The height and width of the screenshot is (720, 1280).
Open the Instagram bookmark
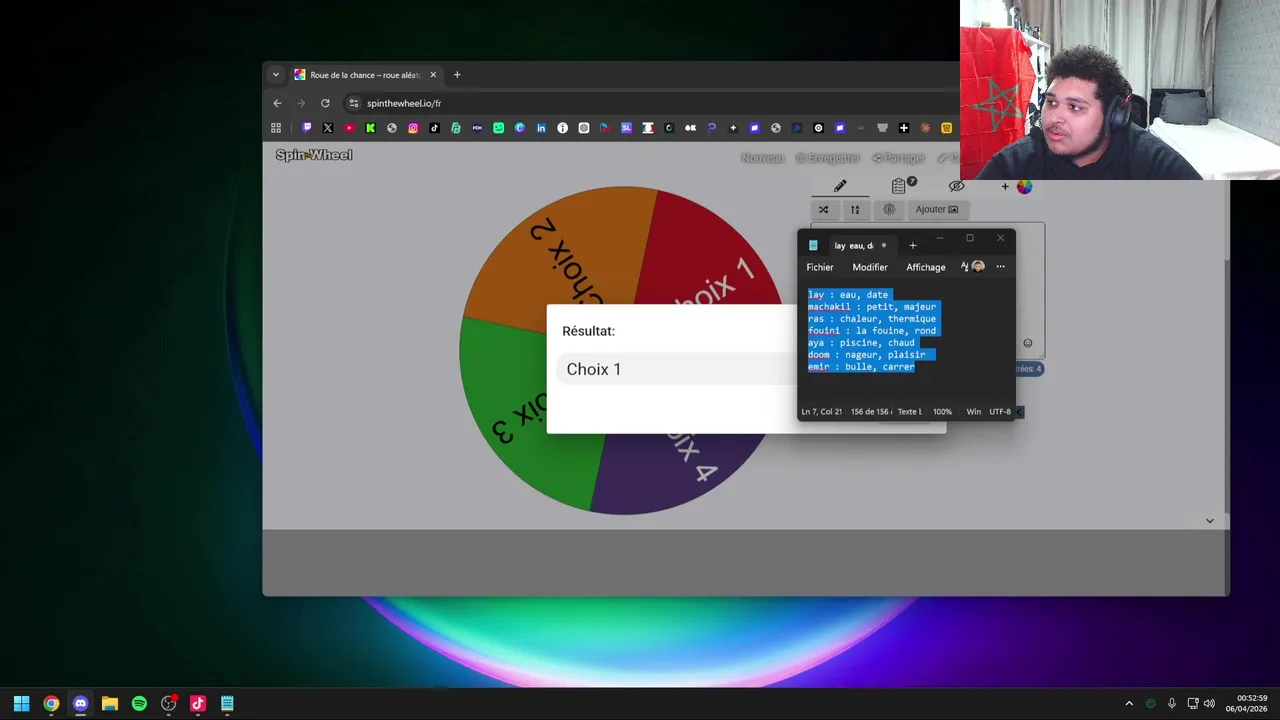coord(413,128)
